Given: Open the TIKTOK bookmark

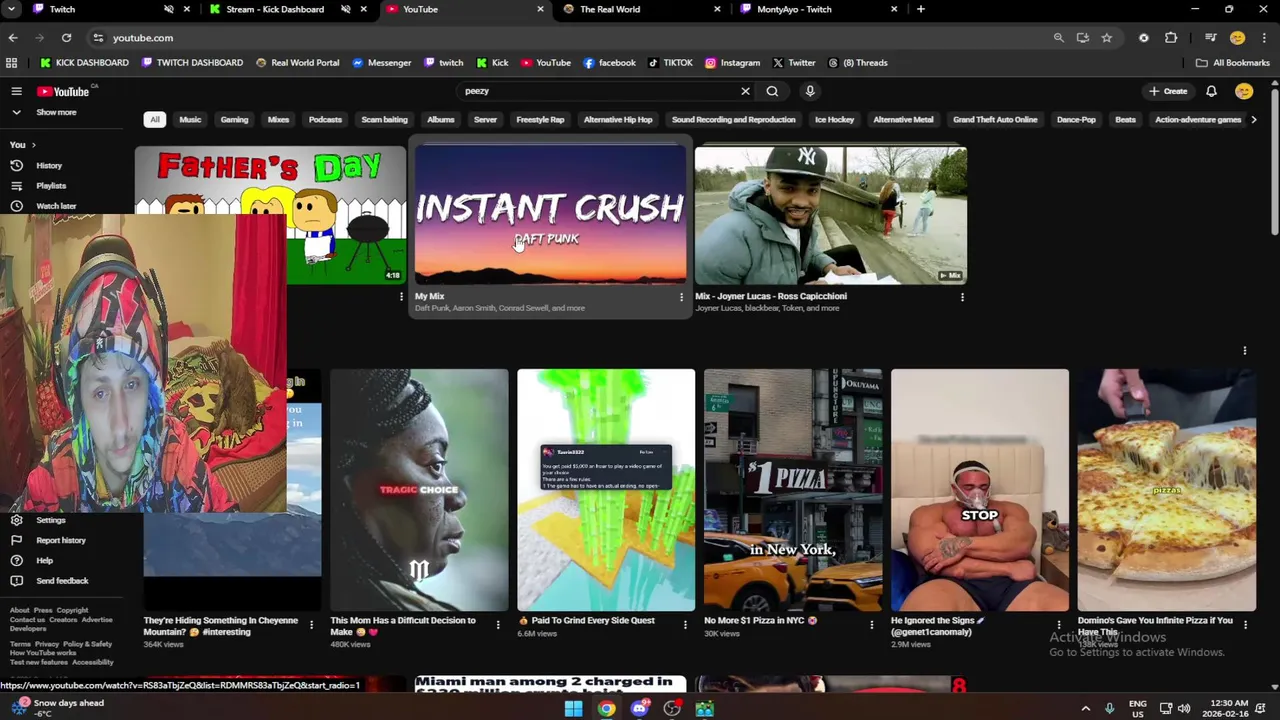Looking at the screenshot, I should [670, 63].
